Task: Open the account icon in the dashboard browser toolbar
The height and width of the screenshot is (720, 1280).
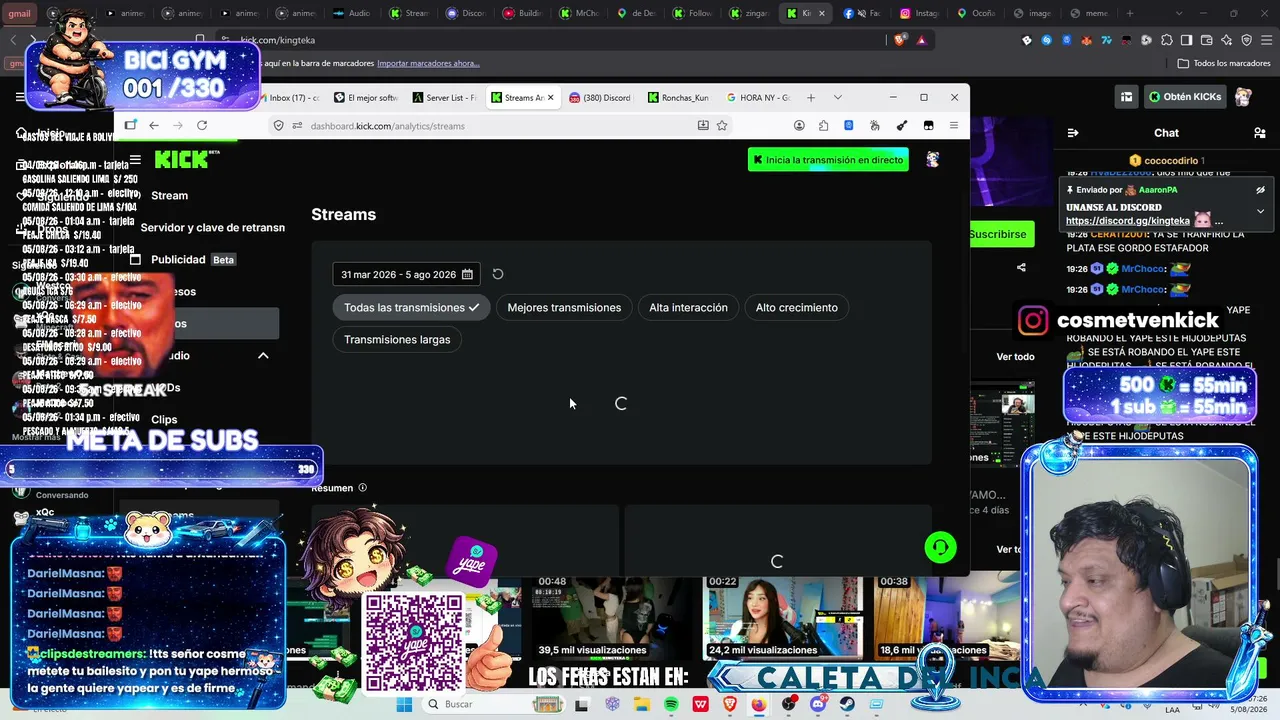Action: (x=799, y=125)
